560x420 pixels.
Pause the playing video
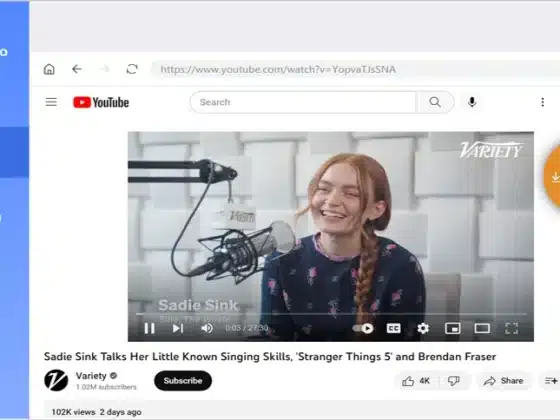(149, 328)
